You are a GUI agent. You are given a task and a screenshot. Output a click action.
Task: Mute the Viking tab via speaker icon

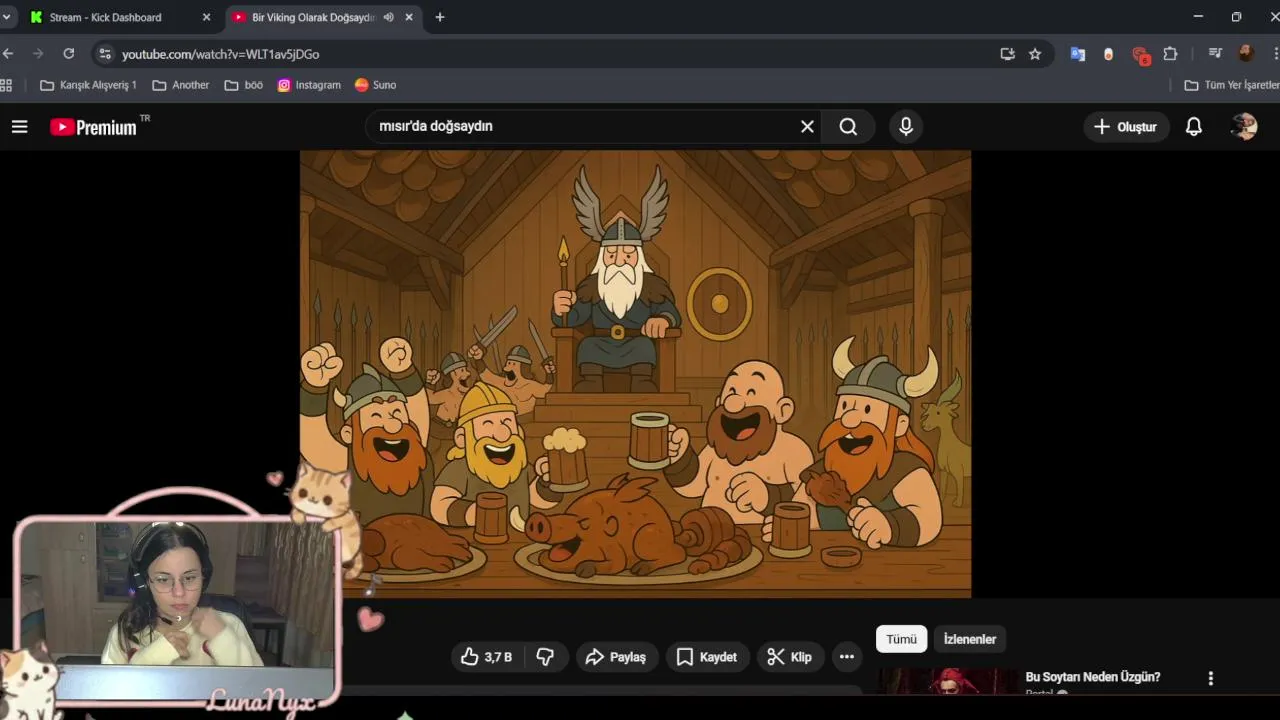(388, 17)
